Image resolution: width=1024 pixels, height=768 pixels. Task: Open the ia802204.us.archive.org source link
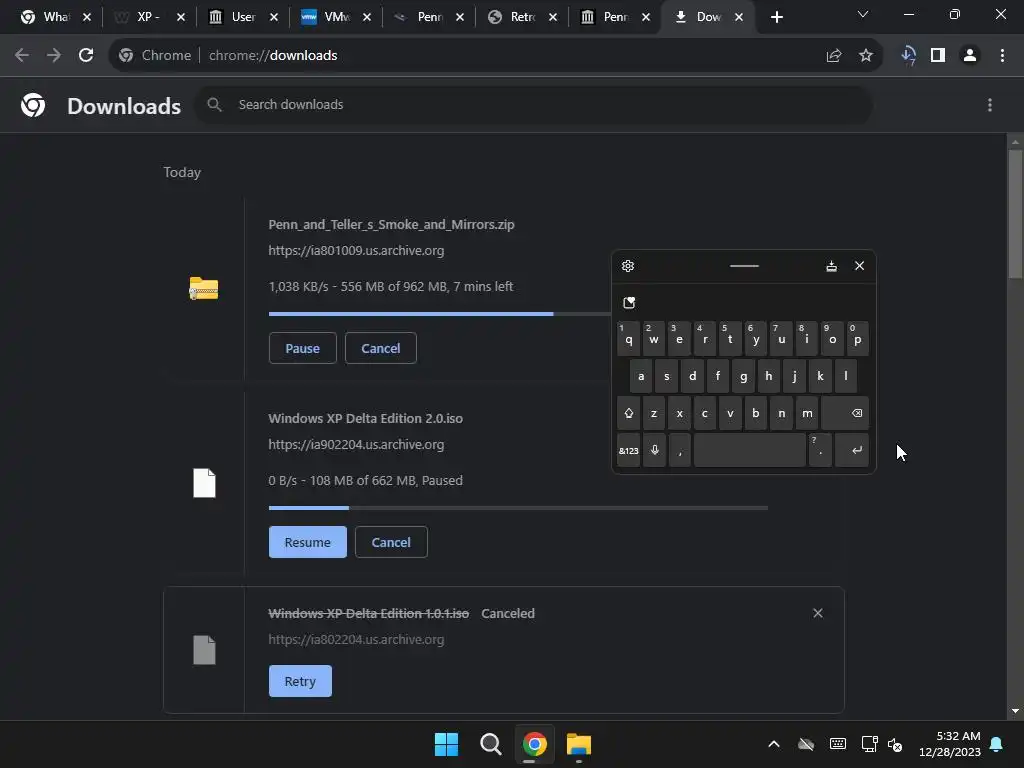(x=356, y=639)
